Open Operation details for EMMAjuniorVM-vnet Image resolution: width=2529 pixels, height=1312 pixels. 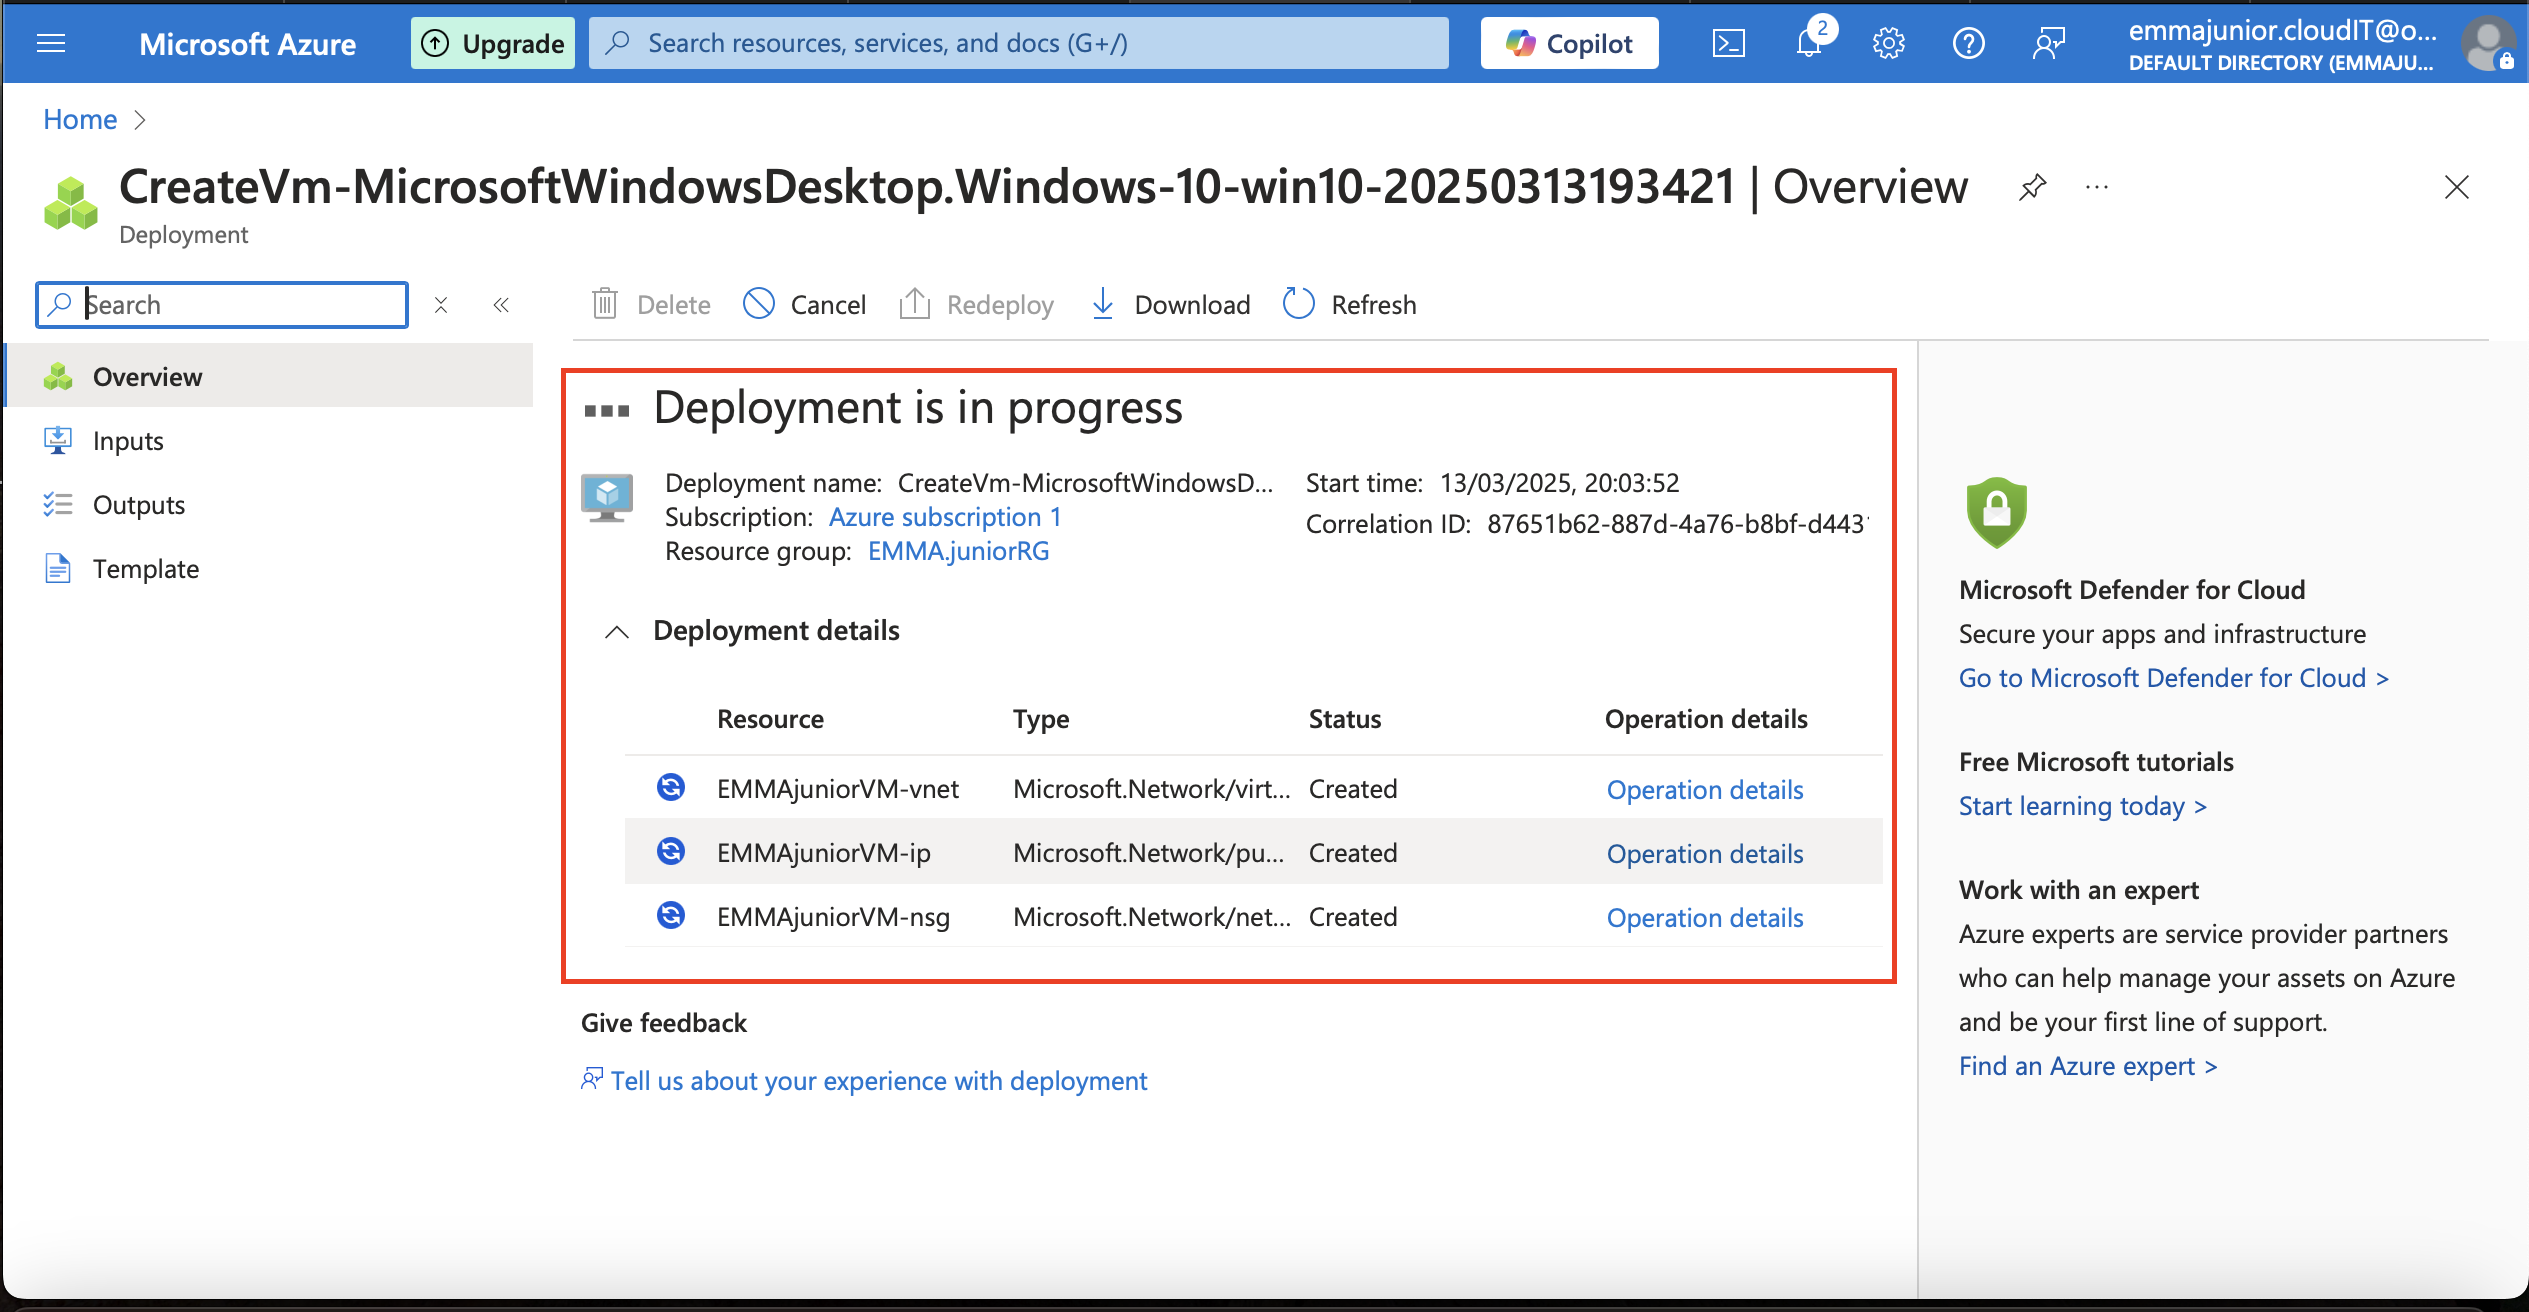[1705, 790]
